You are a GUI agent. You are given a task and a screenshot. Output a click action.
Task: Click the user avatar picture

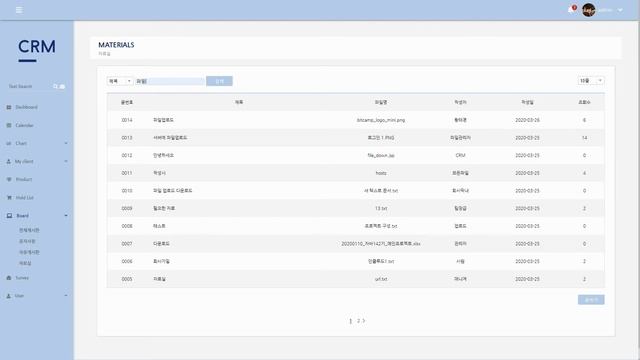[588, 10]
